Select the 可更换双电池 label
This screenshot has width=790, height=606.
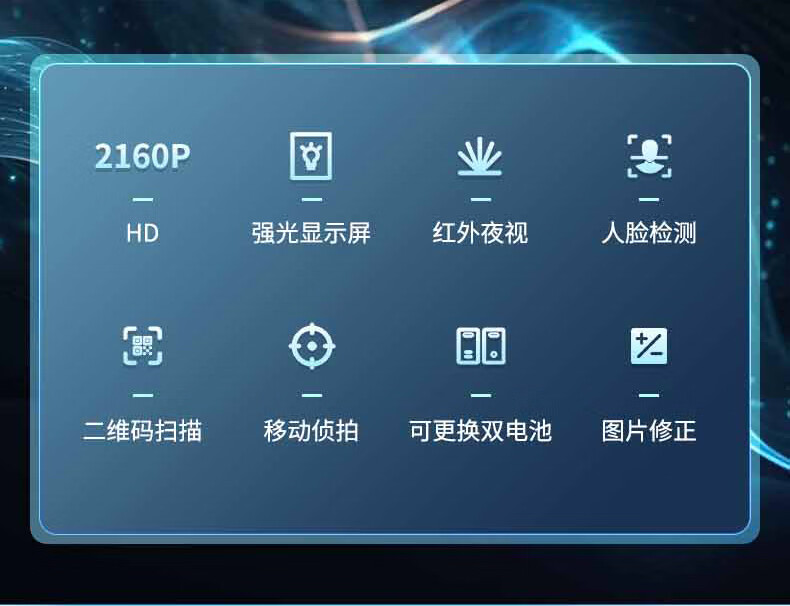point(480,431)
